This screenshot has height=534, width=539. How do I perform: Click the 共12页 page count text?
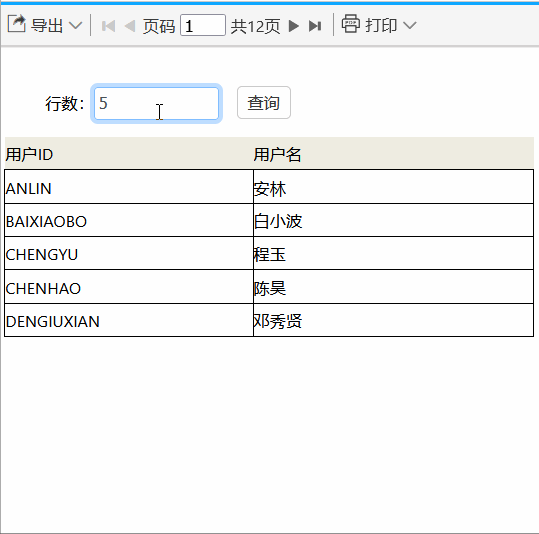255,26
